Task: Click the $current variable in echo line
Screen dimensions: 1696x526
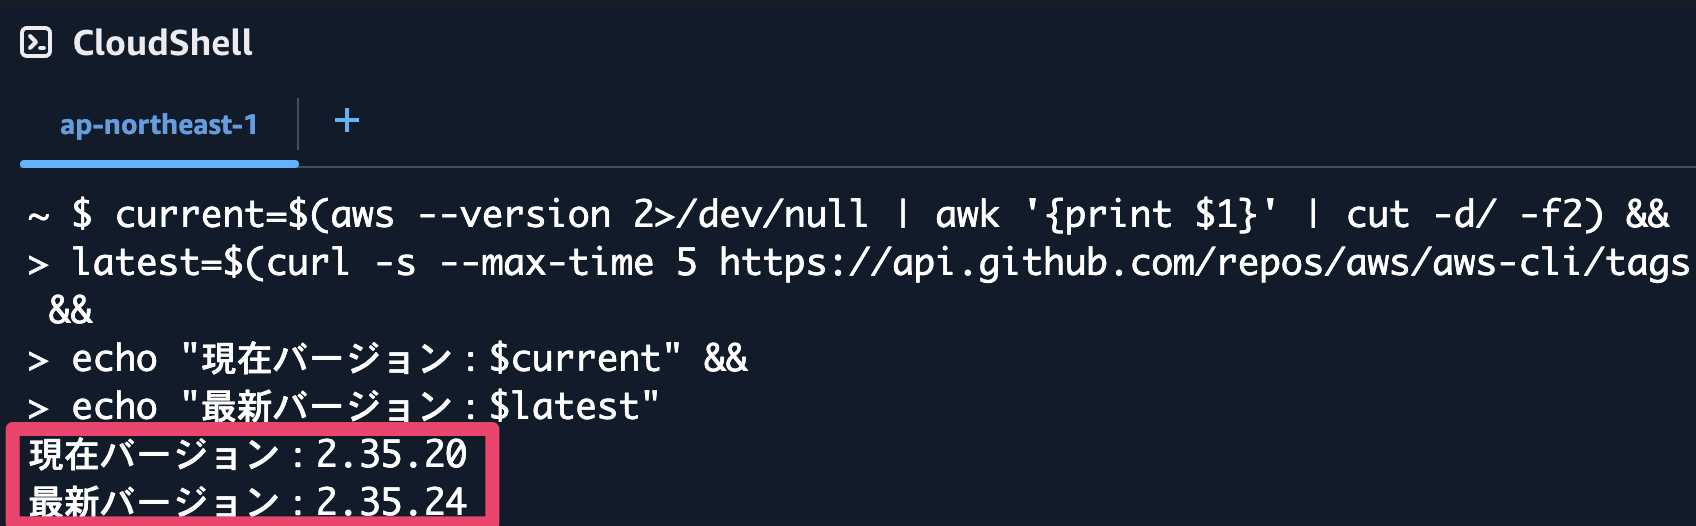Action: pos(575,358)
